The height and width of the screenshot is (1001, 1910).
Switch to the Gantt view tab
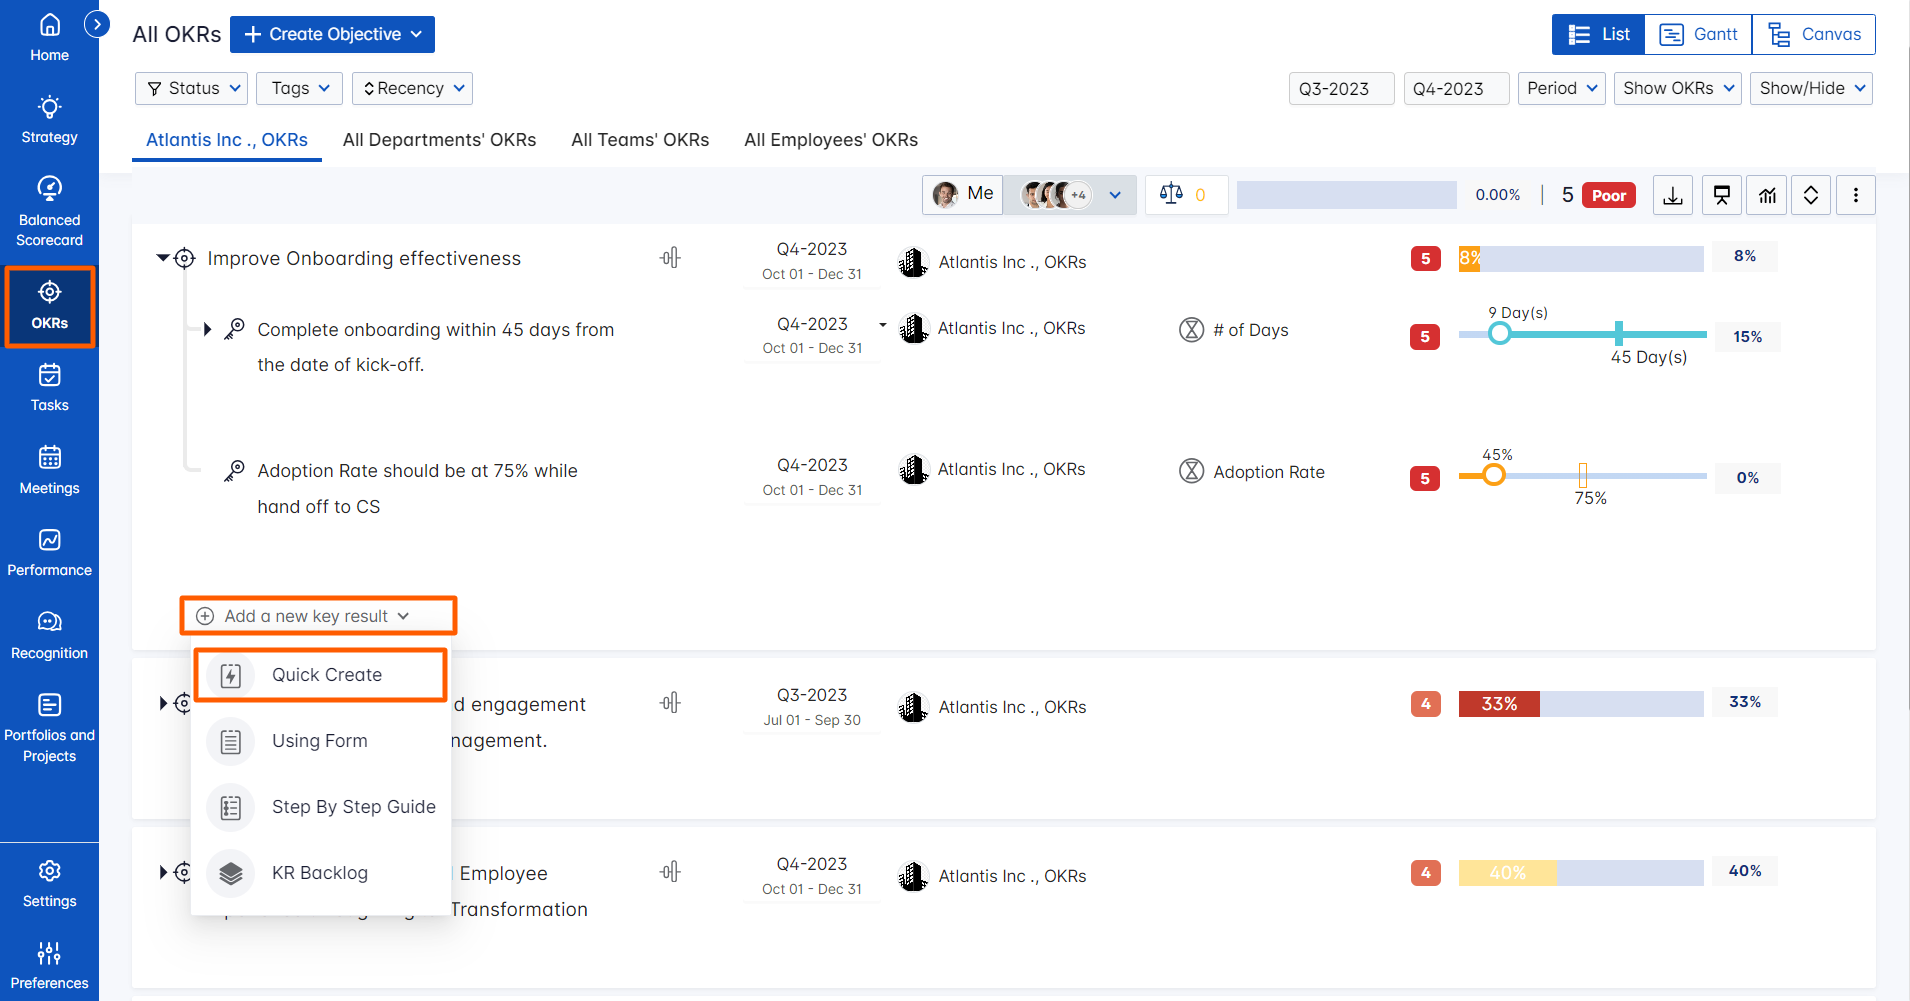(x=1698, y=34)
